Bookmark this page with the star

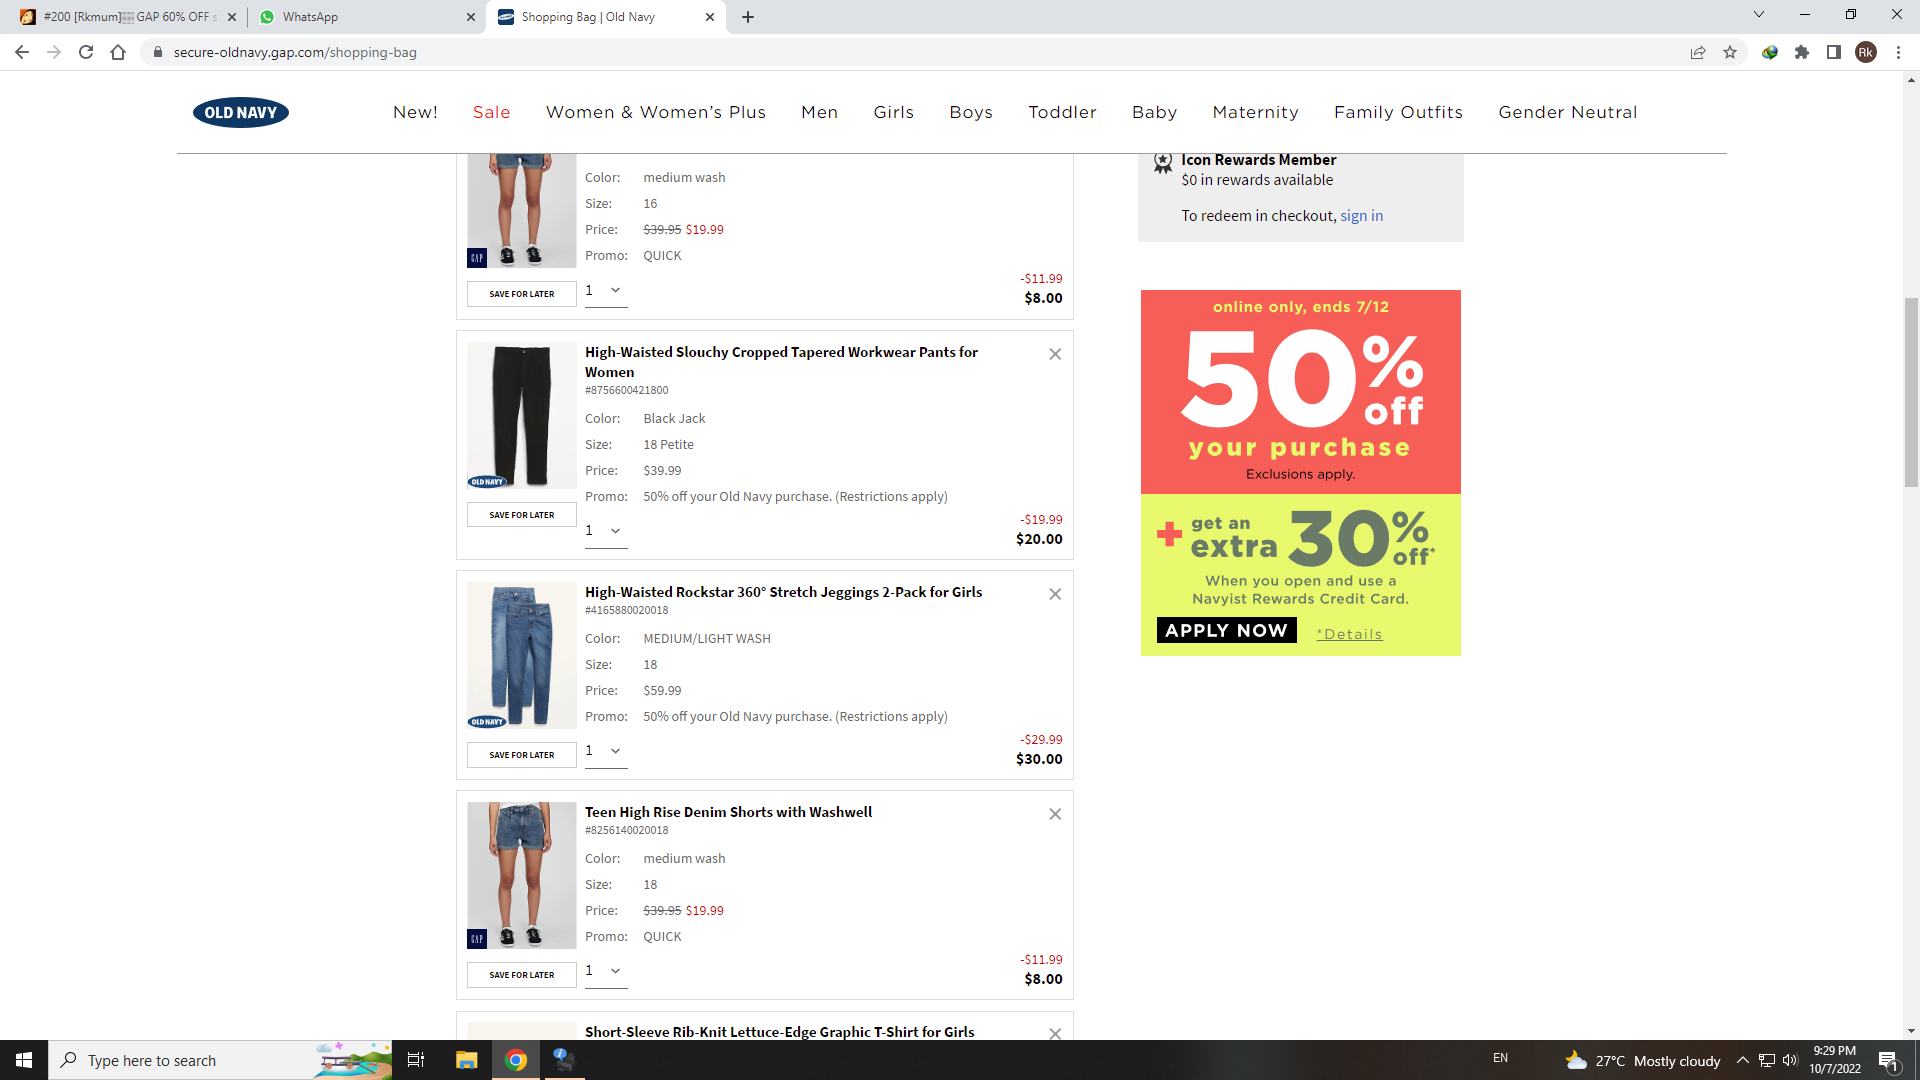[x=1730, y=52]
